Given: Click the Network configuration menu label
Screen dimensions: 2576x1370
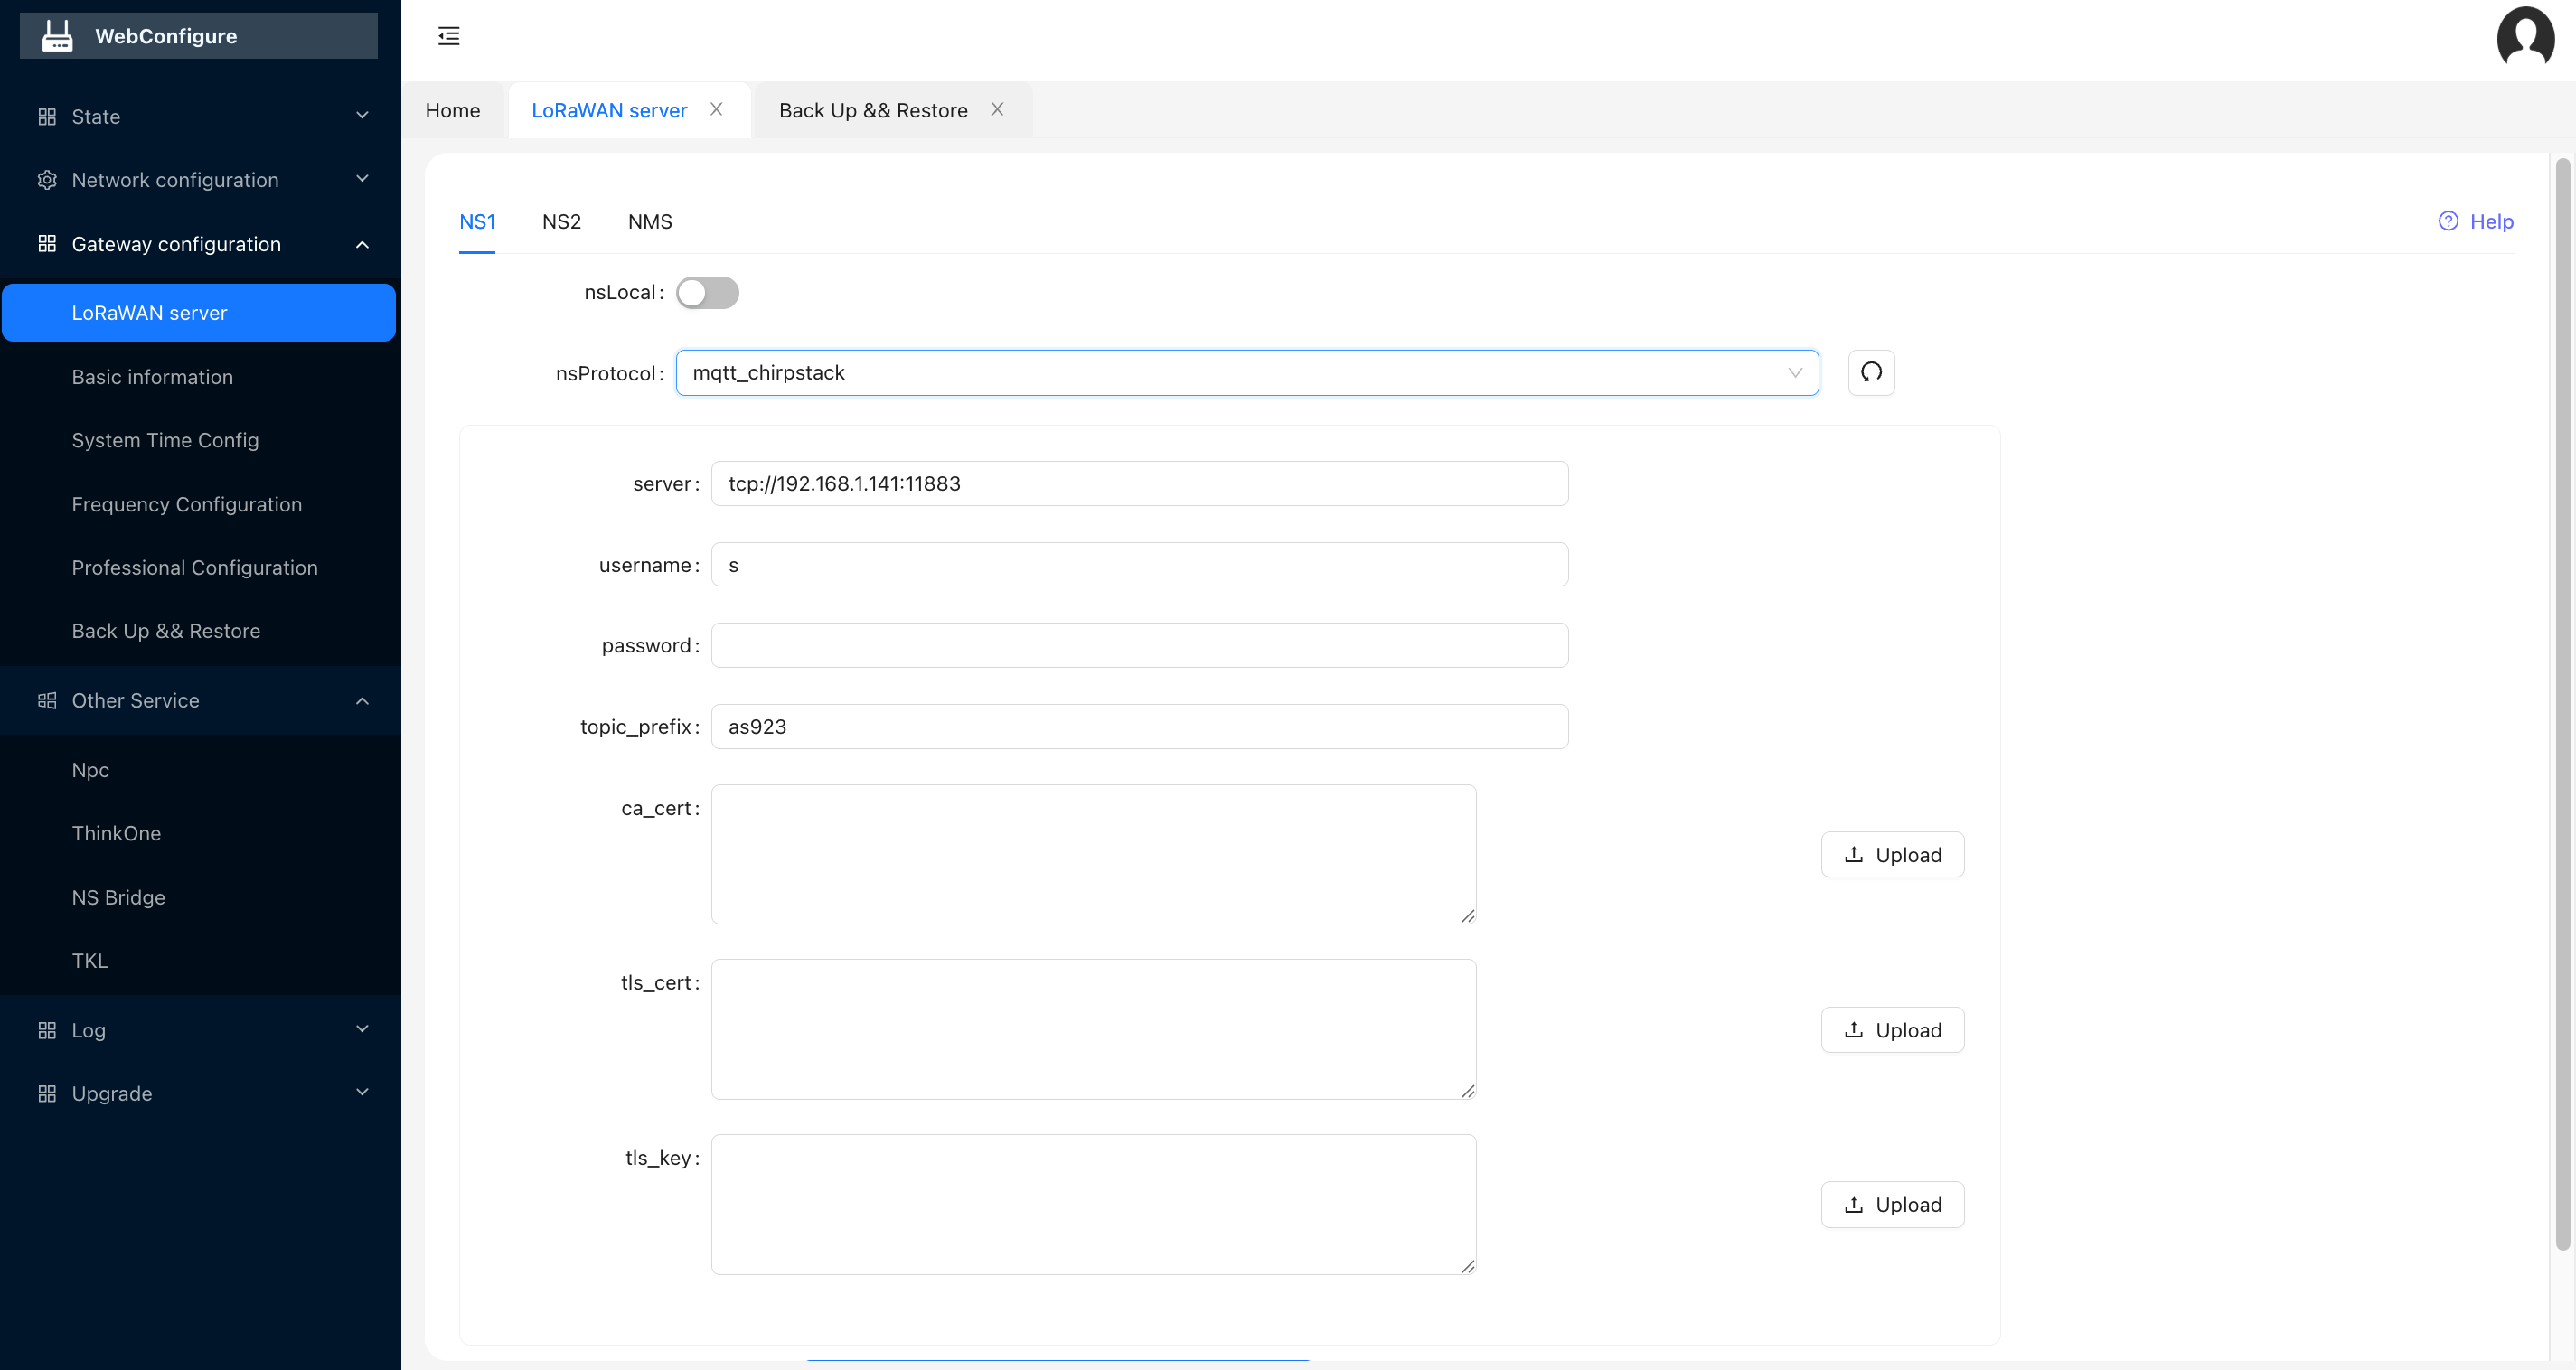Looking at the screenshot, I should [x=175, y=180].
